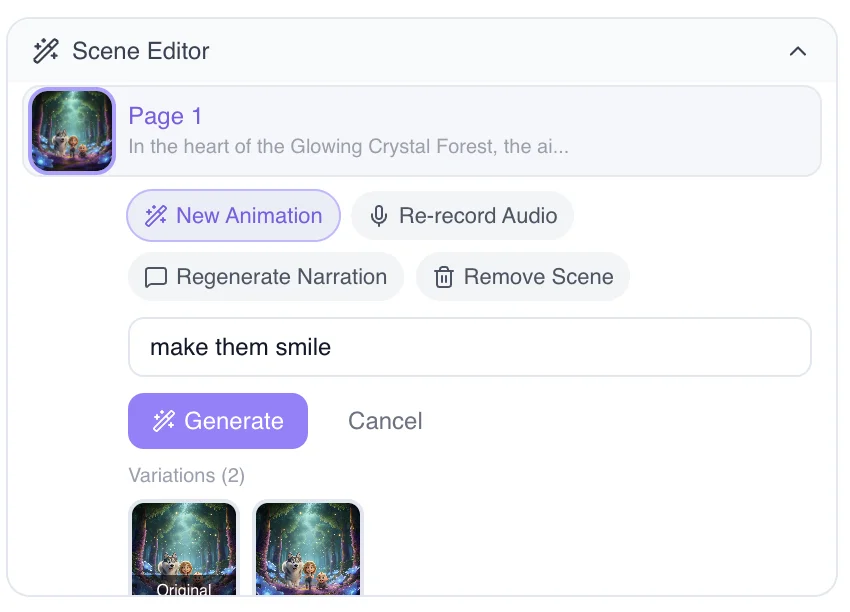This screenshot has height=612, width=850.
Task: Select the Original variation thumbnail
Action: (x=184, y=550)
